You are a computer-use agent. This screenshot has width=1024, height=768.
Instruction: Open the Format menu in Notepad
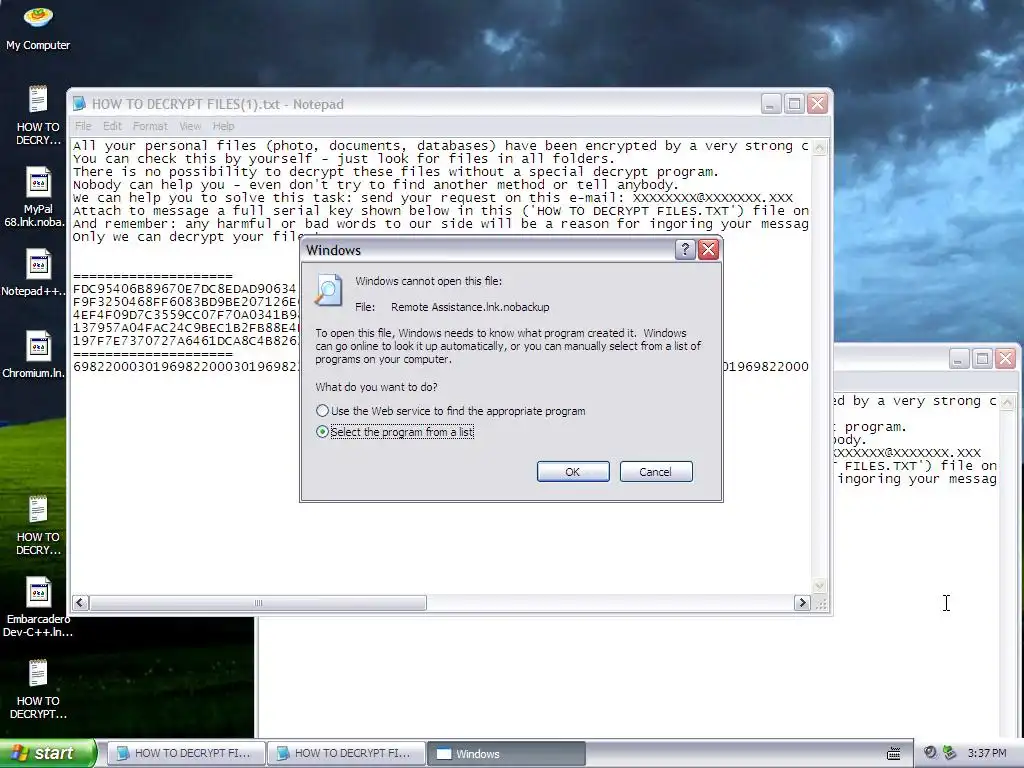[x=150, y=126]
